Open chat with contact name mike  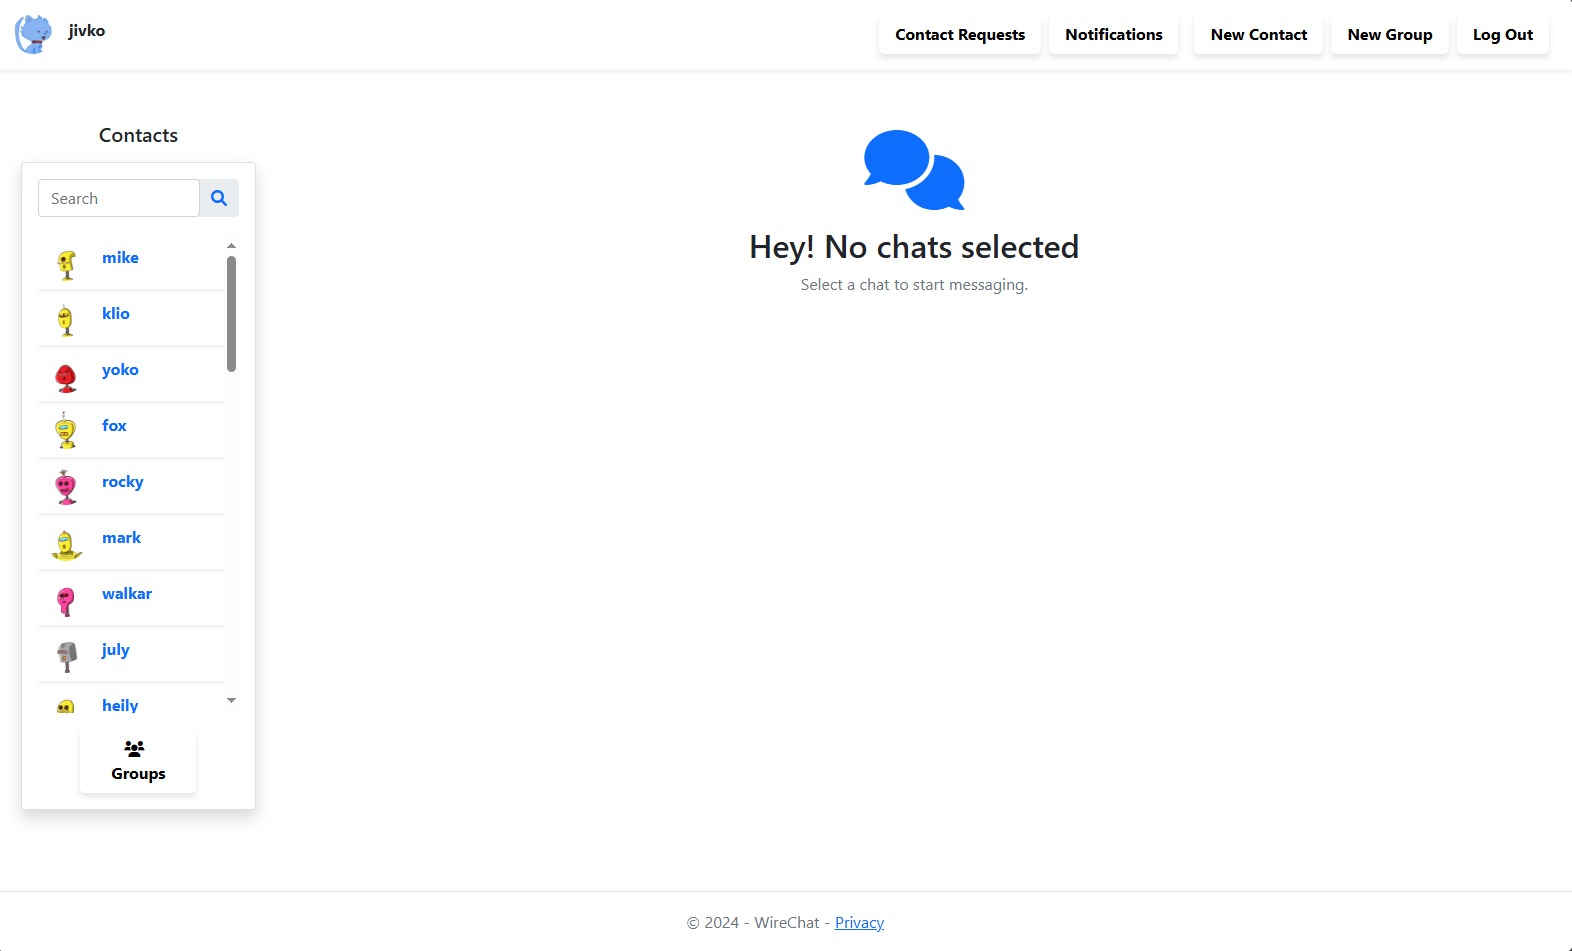(x=120, y=258)
